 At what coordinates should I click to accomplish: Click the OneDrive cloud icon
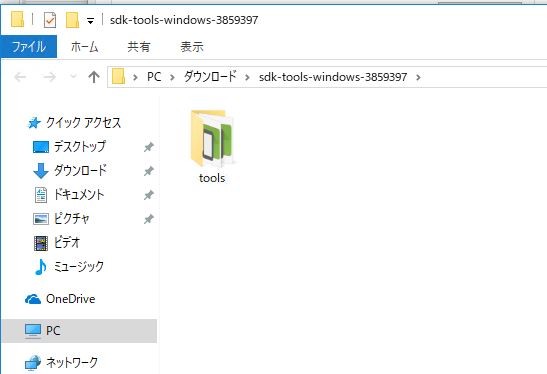pos(33,299)
